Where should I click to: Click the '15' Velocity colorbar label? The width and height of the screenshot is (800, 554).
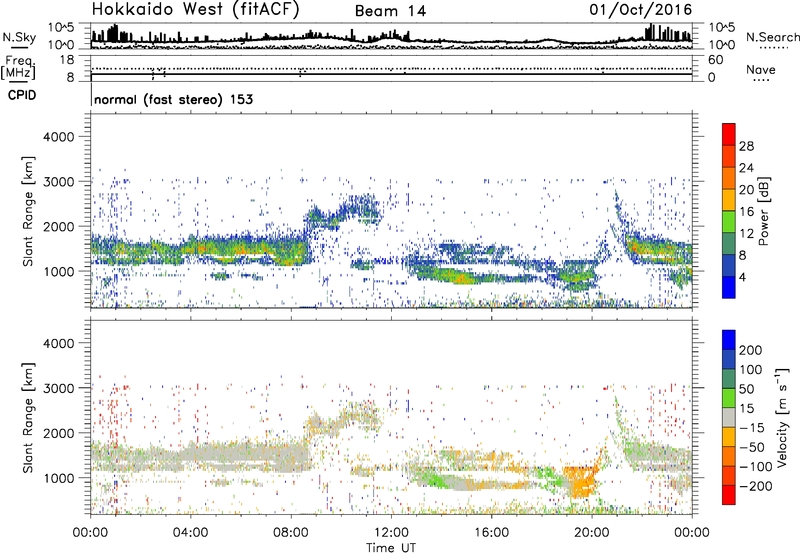point(746,409)
